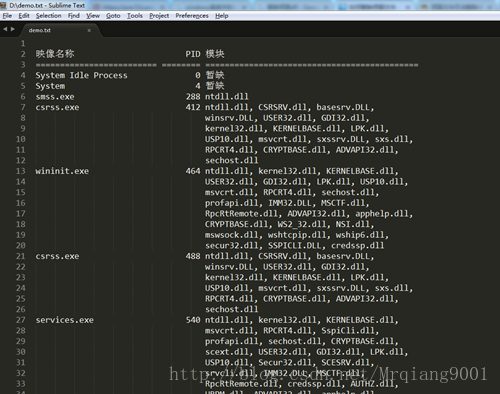Open the Goto menu

click(x=113, y=16)
